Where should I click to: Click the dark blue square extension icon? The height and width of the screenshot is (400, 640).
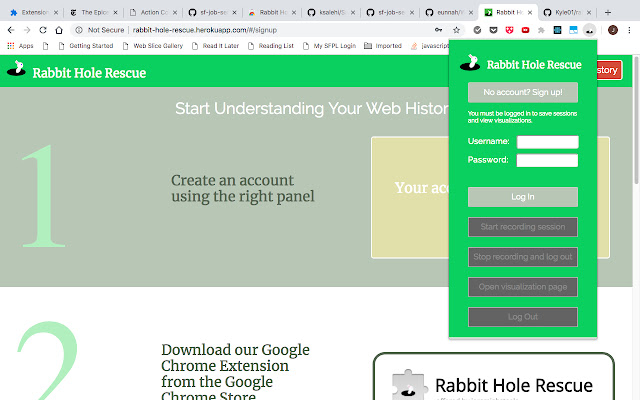(x=557, y=30)
